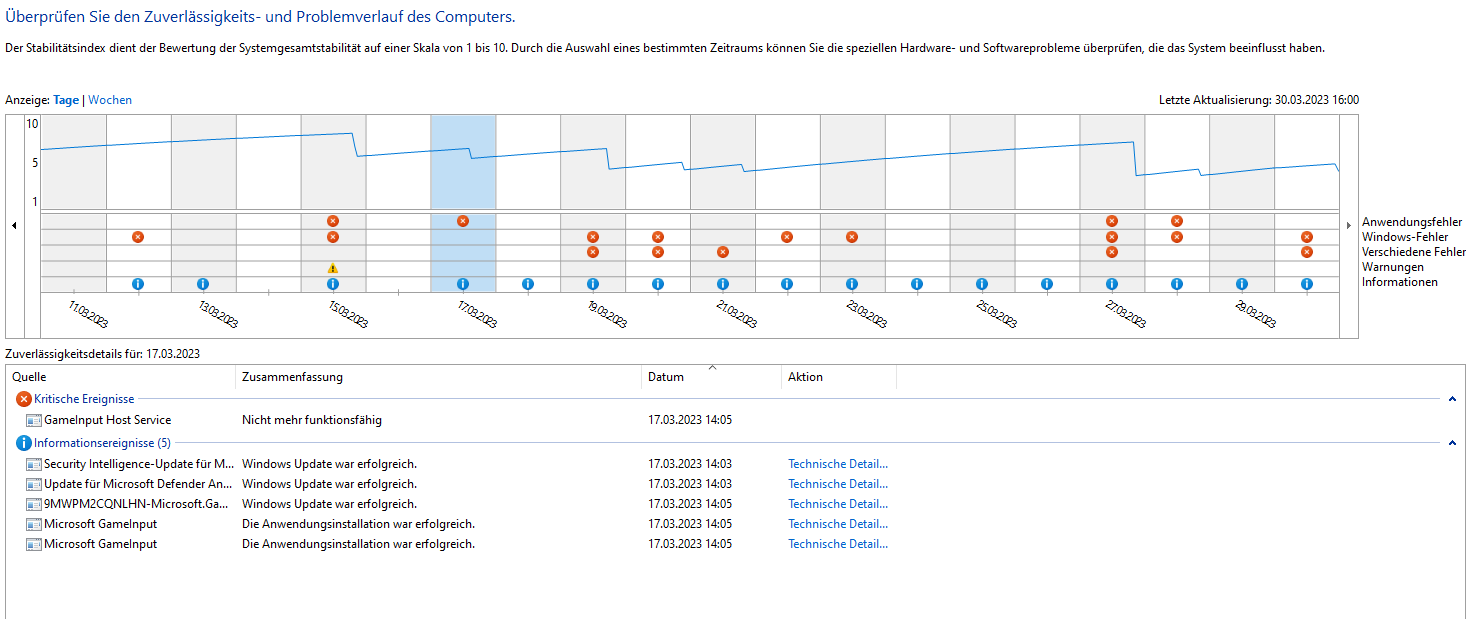Select Windows-Fehler icon on 12.03.2023
Screen dimensions: 1473x619
tap(138, 237)
